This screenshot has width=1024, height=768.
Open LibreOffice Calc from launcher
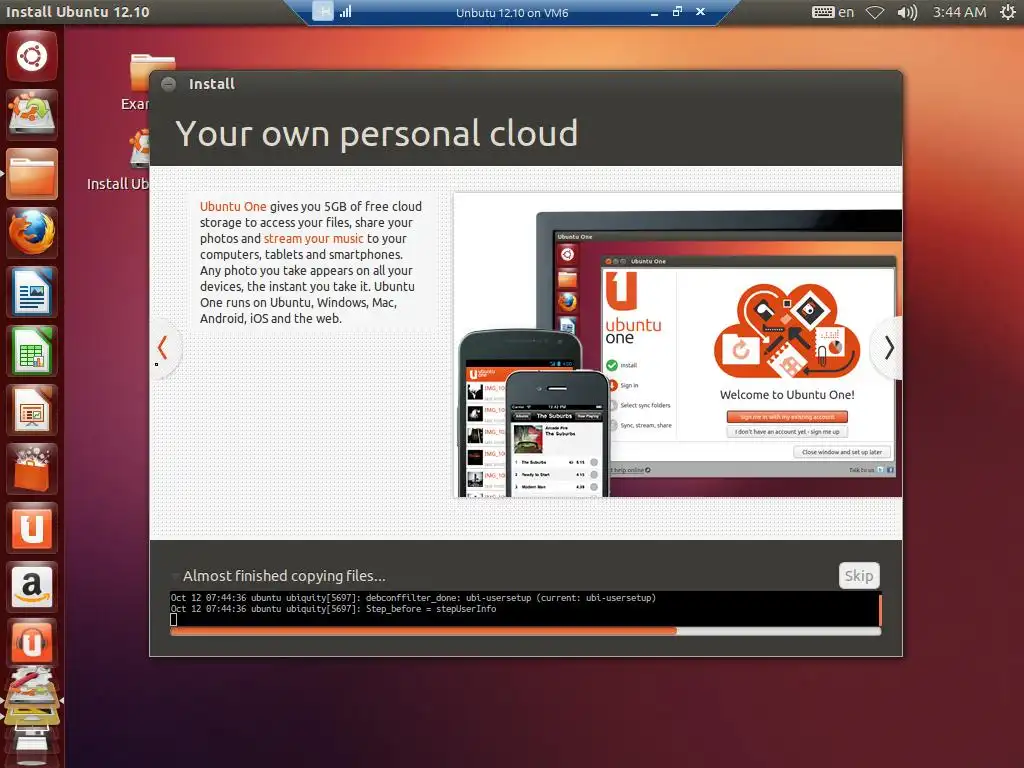coord(32,351)
